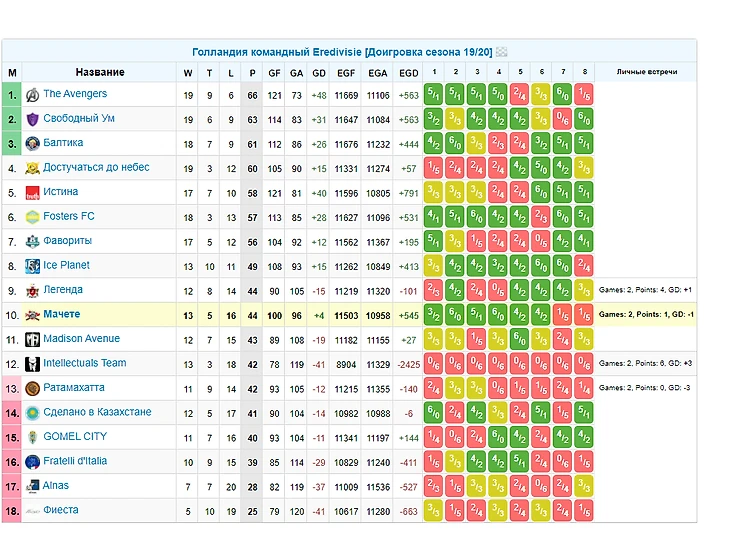
Task: Open the Madison Avenue team page
Action: coord(81,339)
